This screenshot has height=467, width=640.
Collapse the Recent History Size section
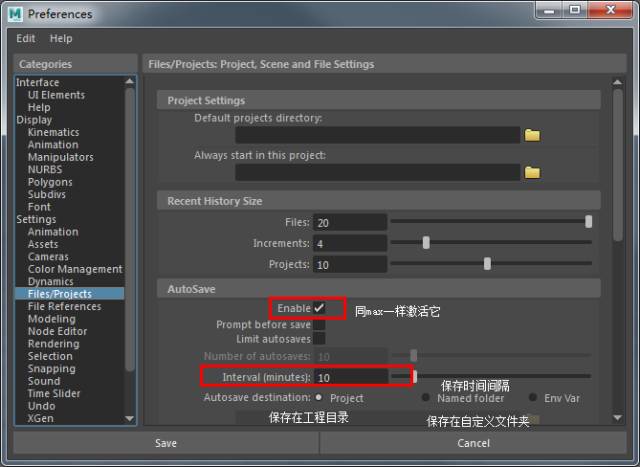pos(378,201)
